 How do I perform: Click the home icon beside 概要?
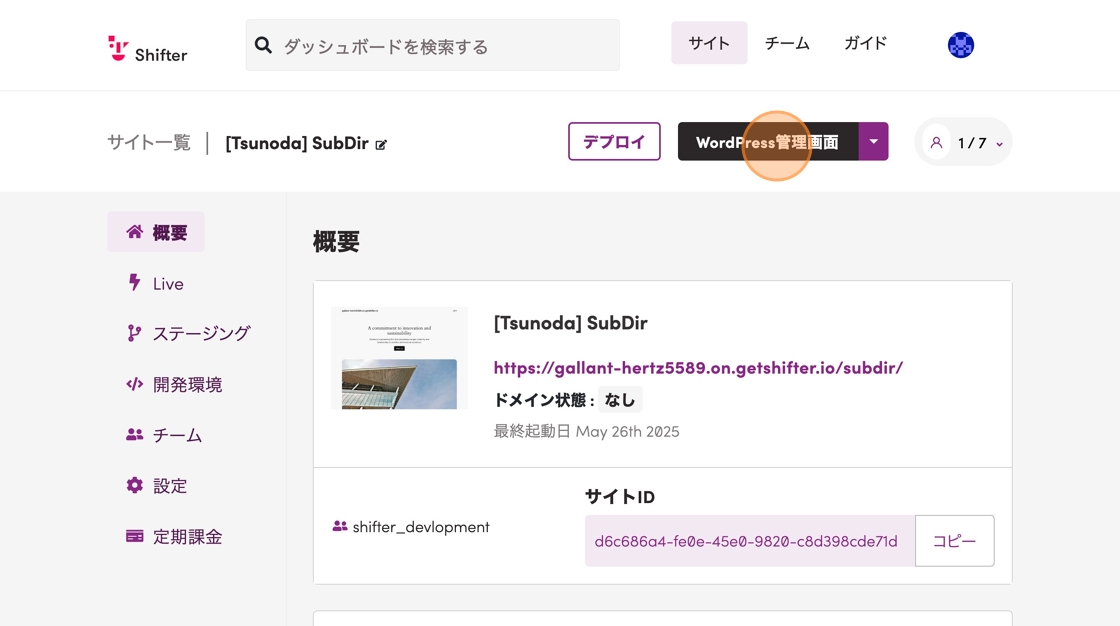point(134,232)
